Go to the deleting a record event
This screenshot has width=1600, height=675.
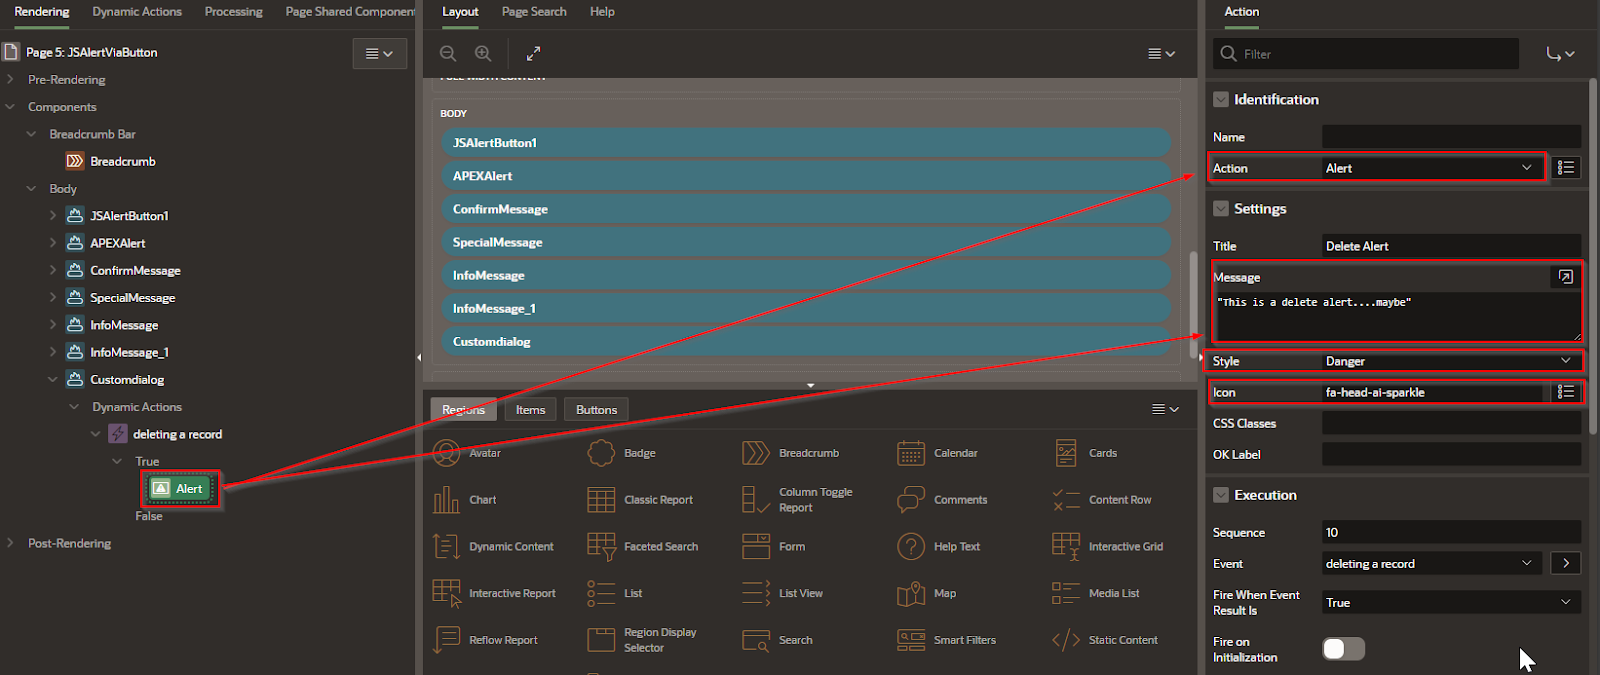point(1566,563)
